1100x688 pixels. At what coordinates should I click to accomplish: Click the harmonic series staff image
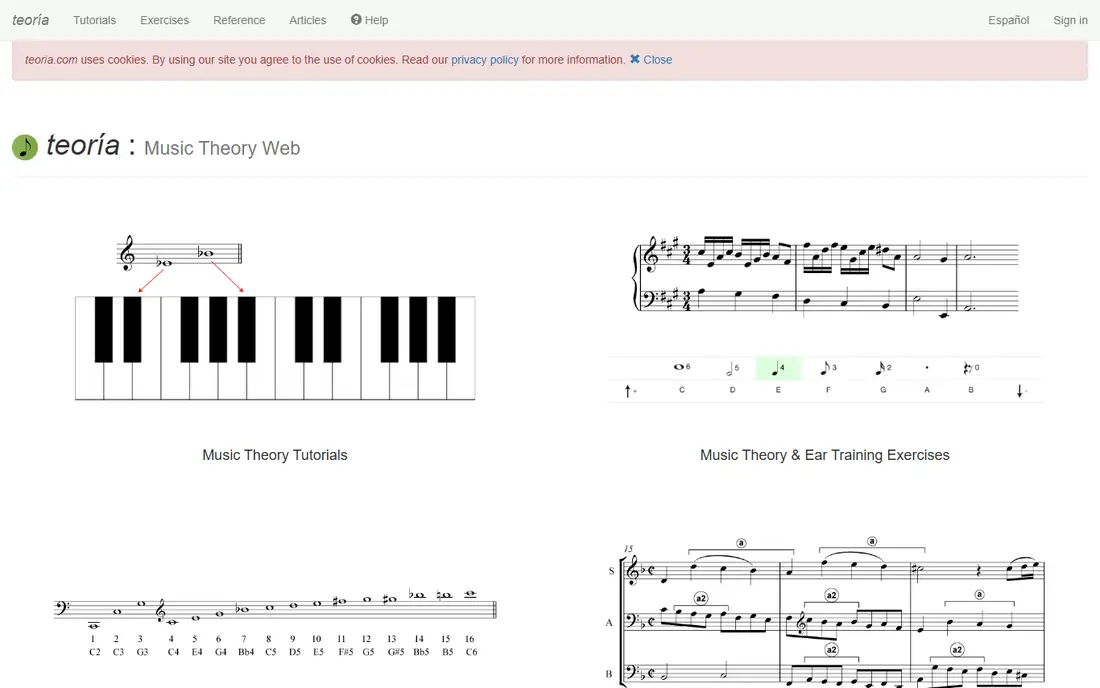pos(275,623)
